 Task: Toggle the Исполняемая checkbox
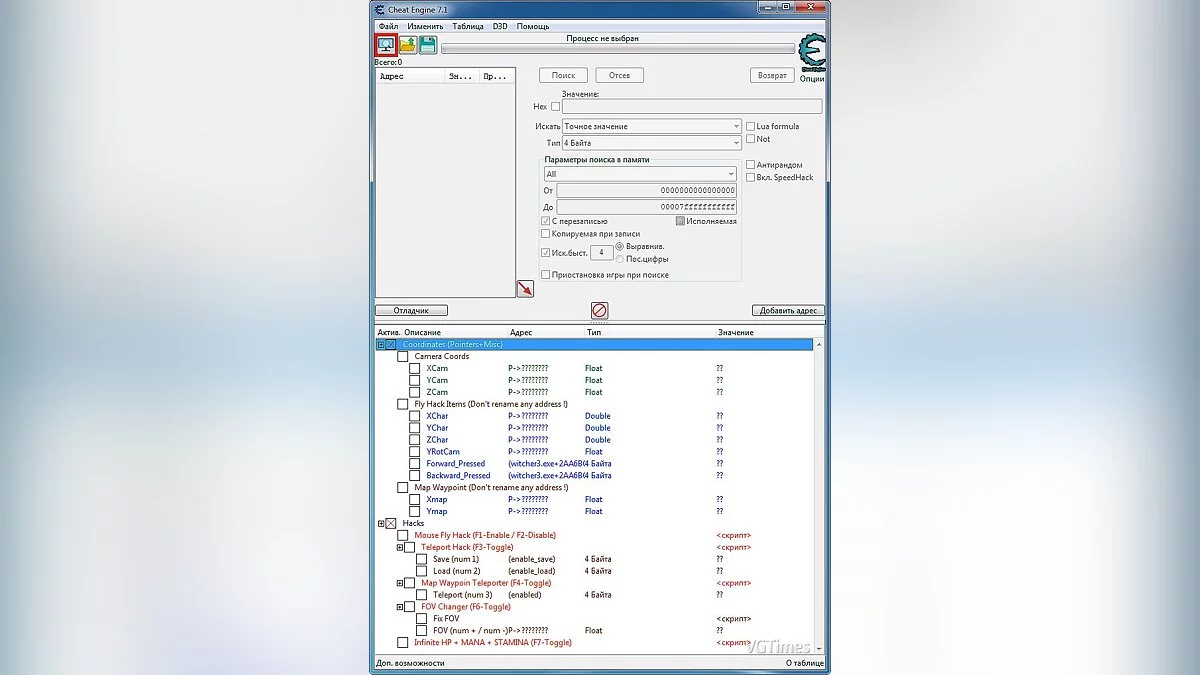680,221
